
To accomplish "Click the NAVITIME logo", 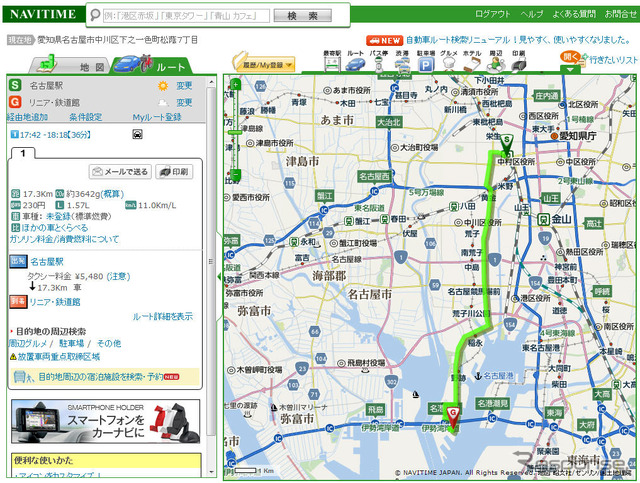I will point(43,14).
